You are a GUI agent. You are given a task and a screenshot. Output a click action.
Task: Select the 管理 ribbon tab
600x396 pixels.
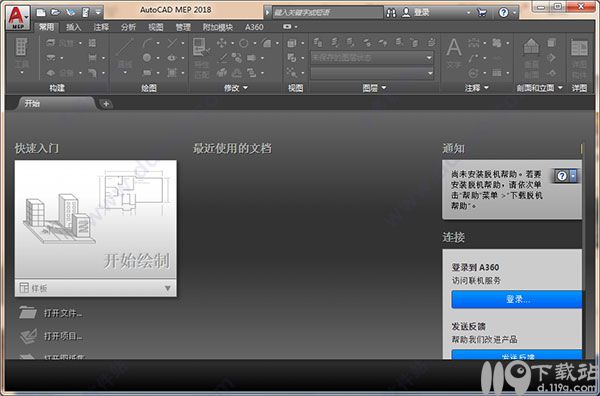point(183,27)
